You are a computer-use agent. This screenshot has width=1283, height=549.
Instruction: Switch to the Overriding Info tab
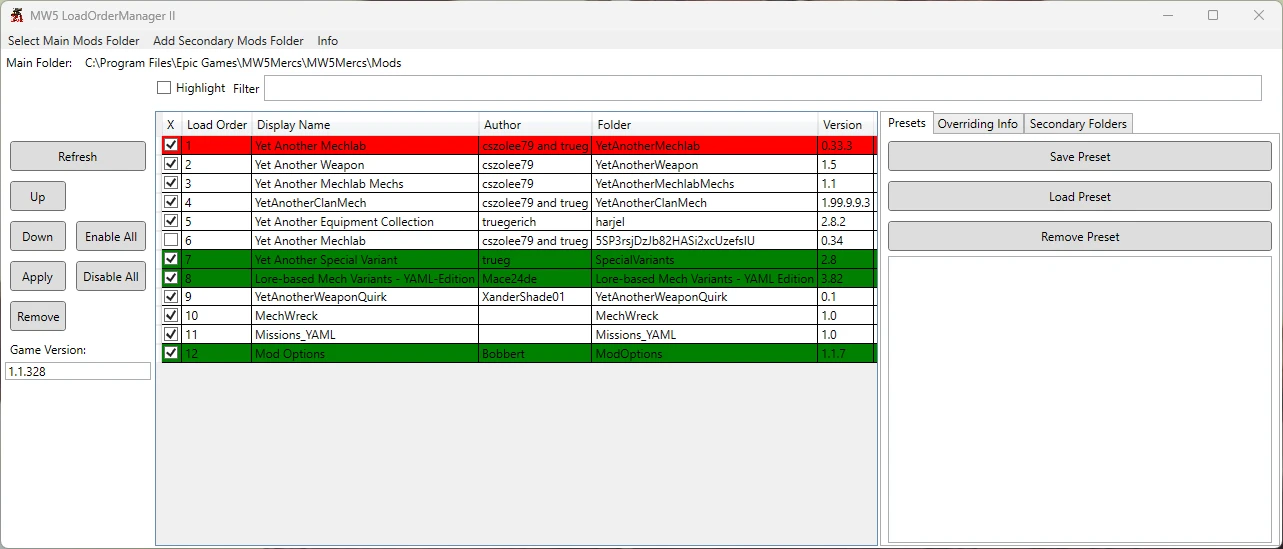click(978, 124)
